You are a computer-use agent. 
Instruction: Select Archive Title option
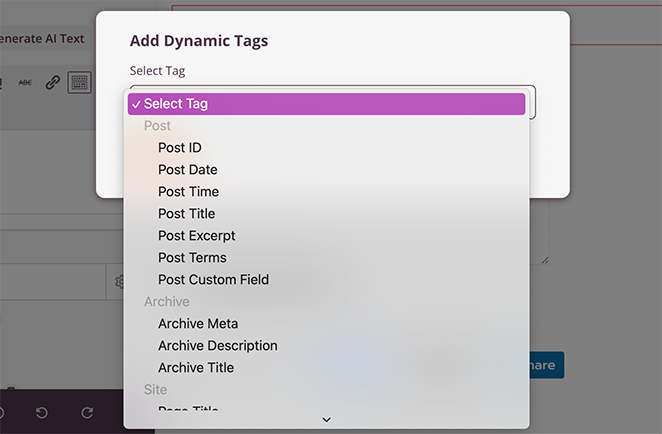tap(196, 368)
